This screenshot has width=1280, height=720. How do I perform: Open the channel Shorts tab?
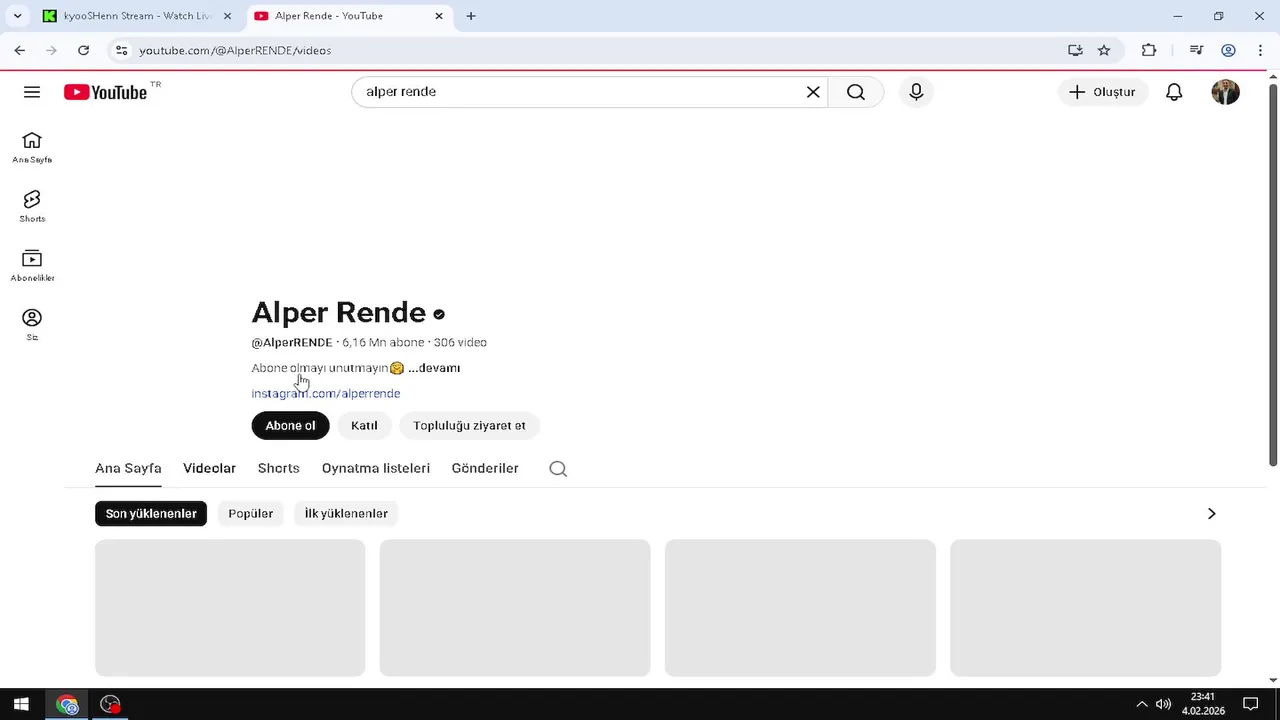[278, 468]
